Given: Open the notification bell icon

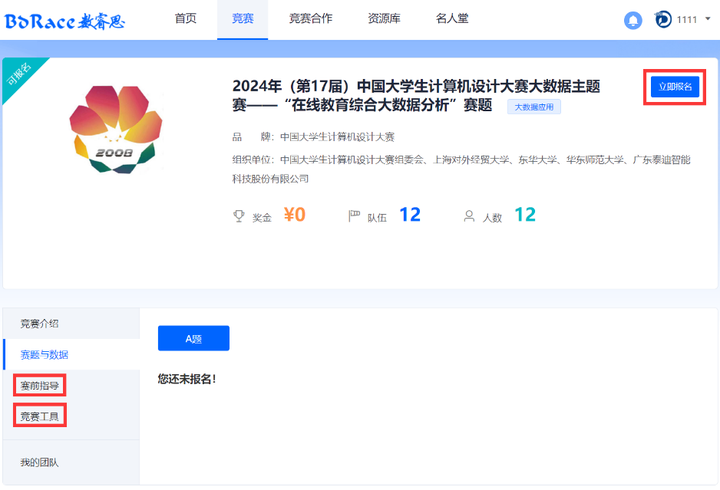Looking at the screenshot, I should point(633,20).
